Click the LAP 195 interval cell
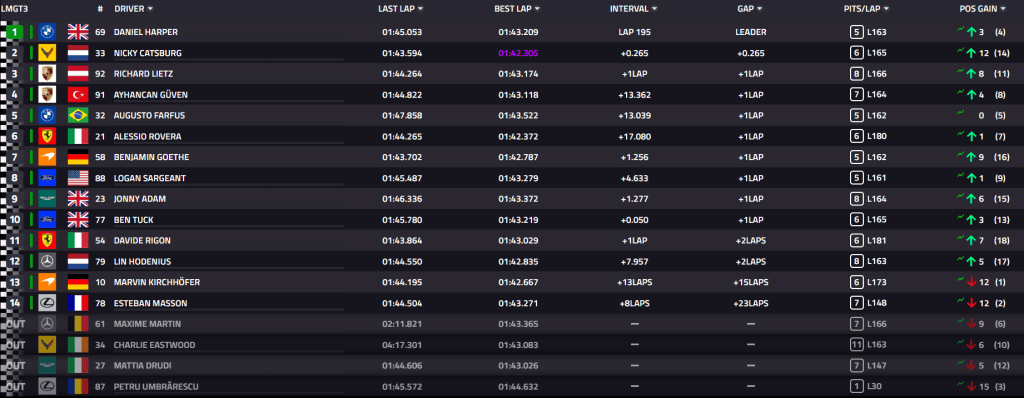Viewport: 1024px width, 398px height. pyautogui.click(x=635, y=32)
